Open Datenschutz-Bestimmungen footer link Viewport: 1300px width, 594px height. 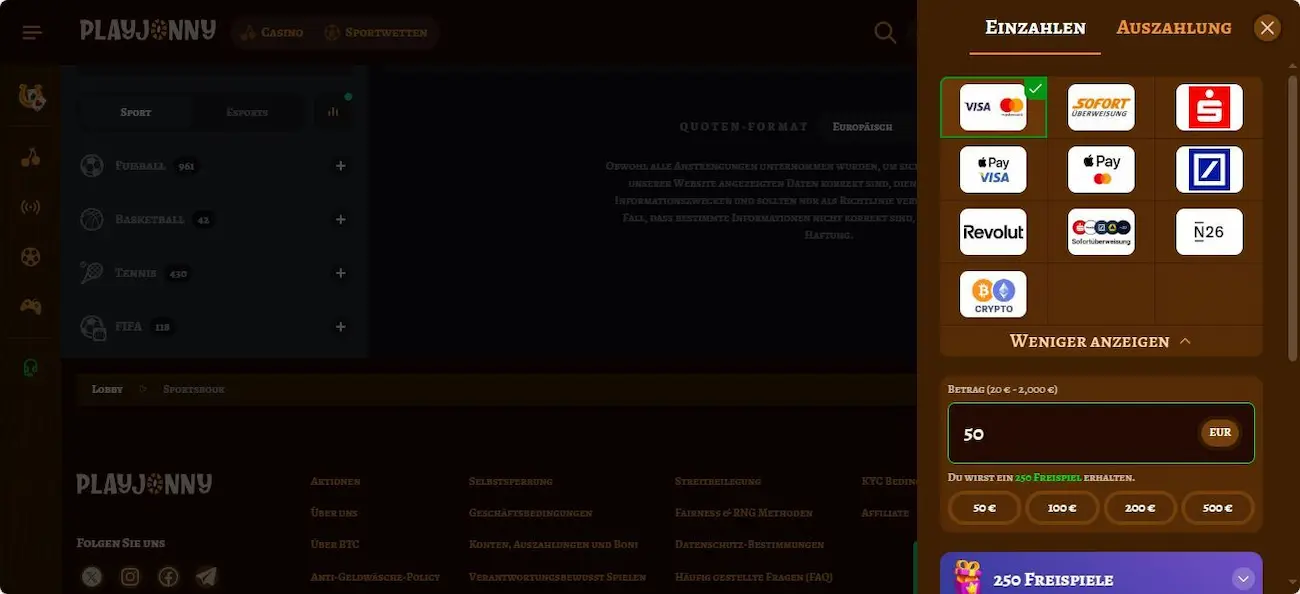click(749, 545)
